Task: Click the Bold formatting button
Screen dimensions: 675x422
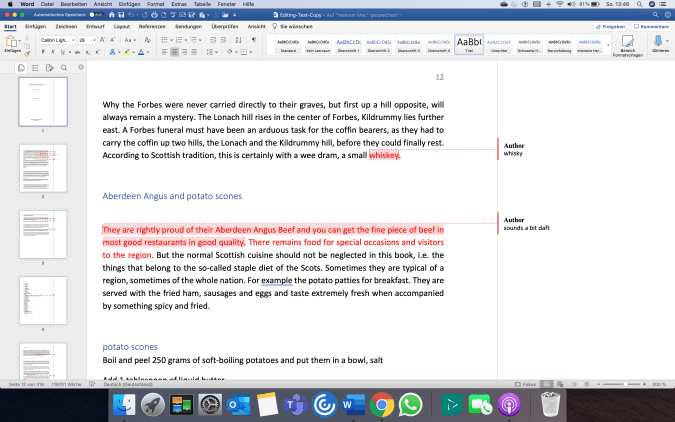Action: (43, 51)
